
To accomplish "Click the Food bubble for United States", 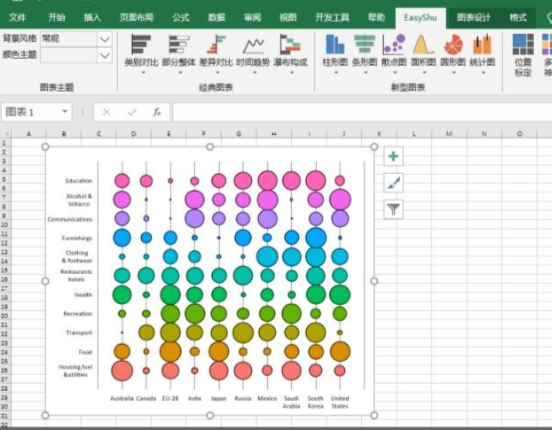I will tap(340, 351).
